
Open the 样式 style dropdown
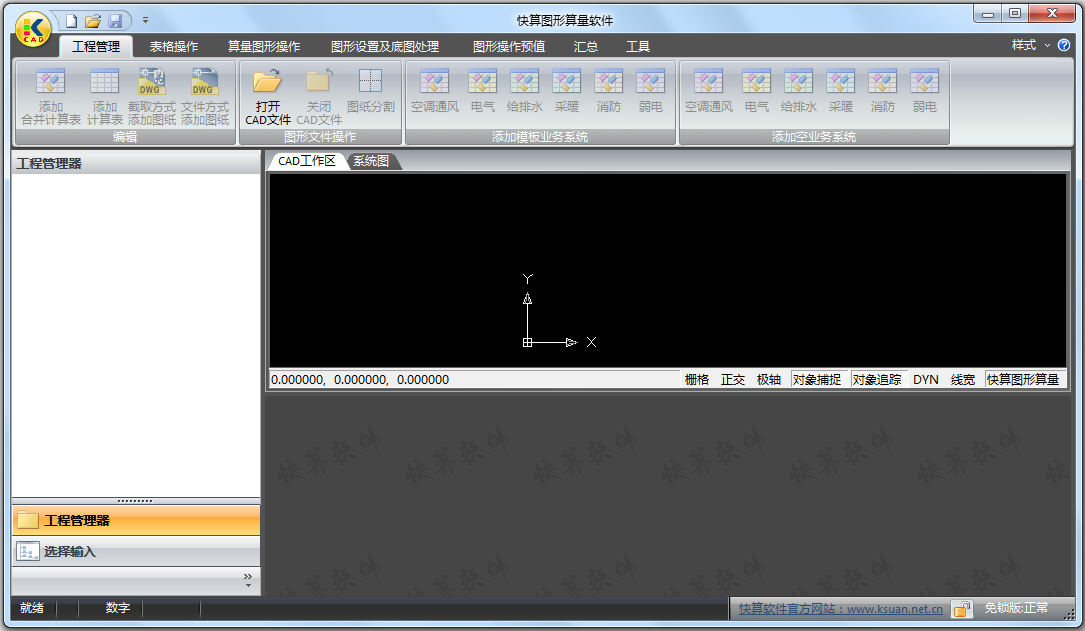pyautogui.click(x=1030, y=45)
